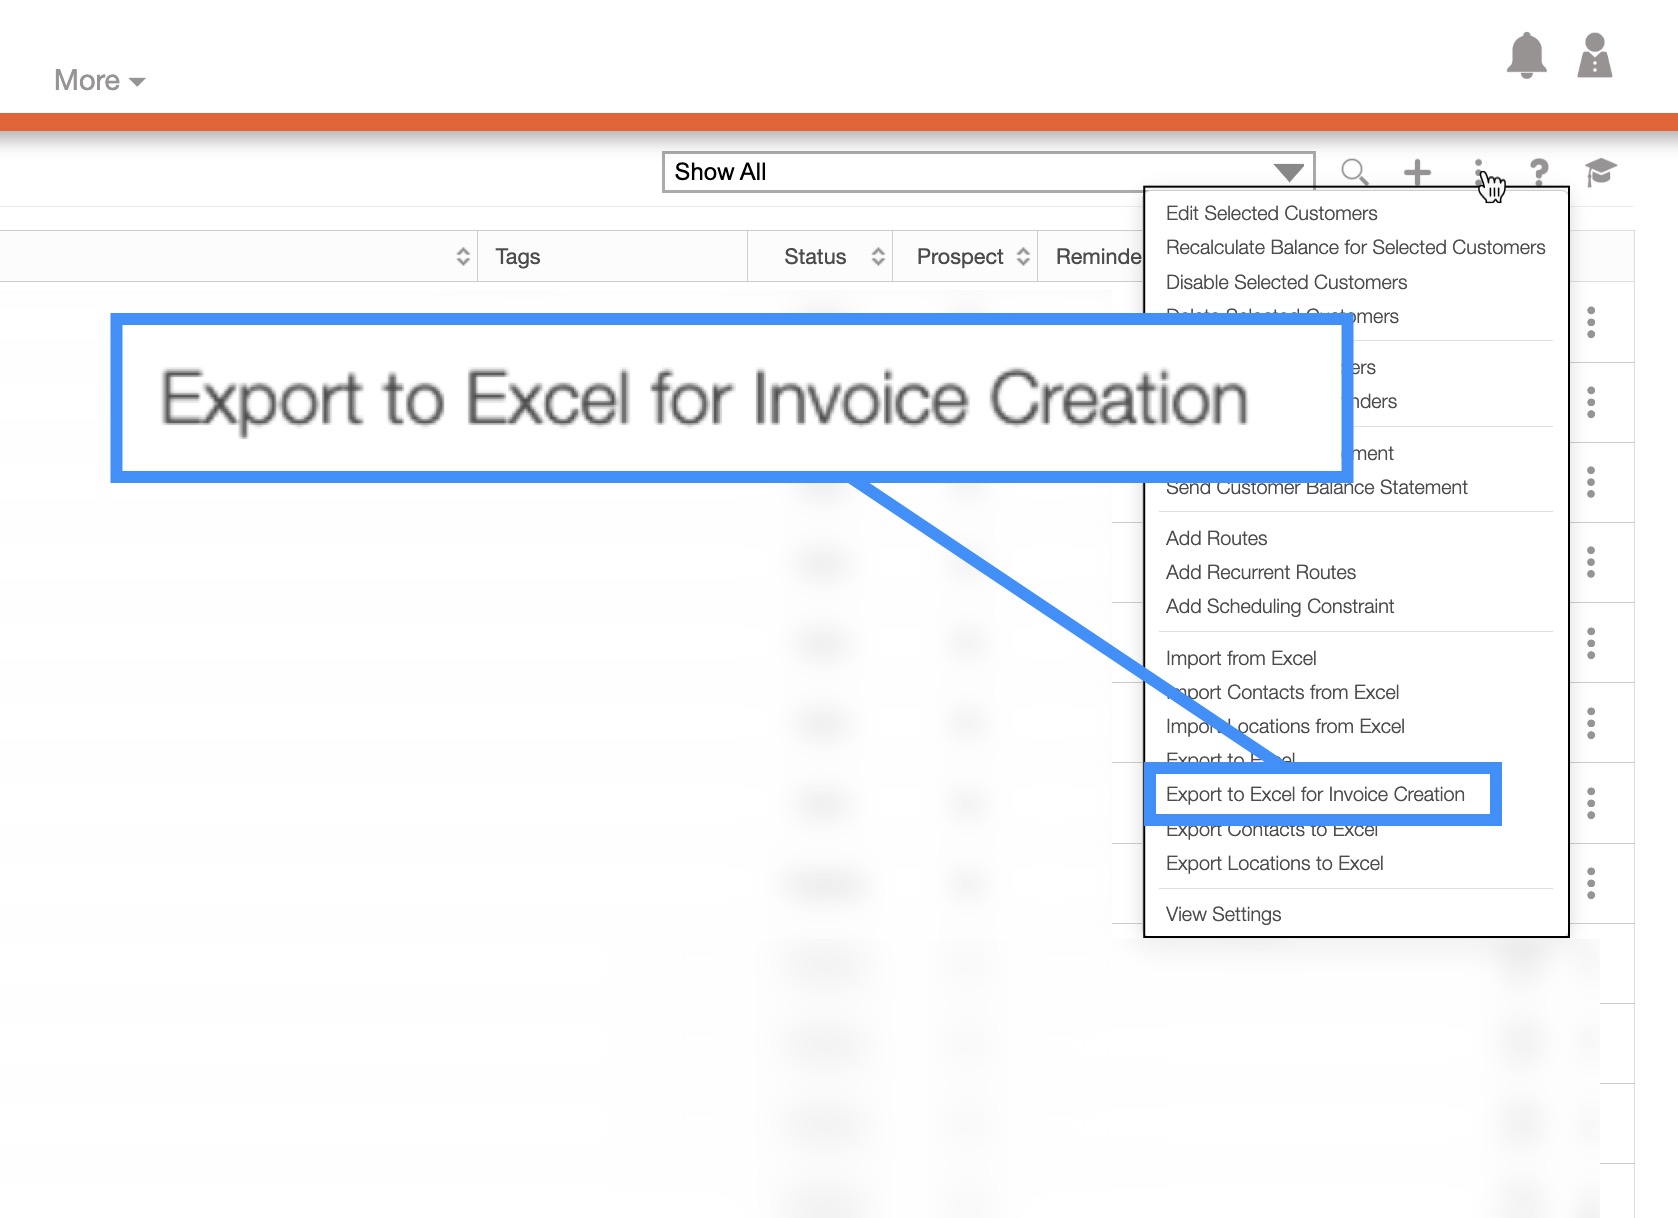Click the search magnifier icon
Image resolution: width=1678 pixels, height=1218 pixels.
pos(1354,172)
